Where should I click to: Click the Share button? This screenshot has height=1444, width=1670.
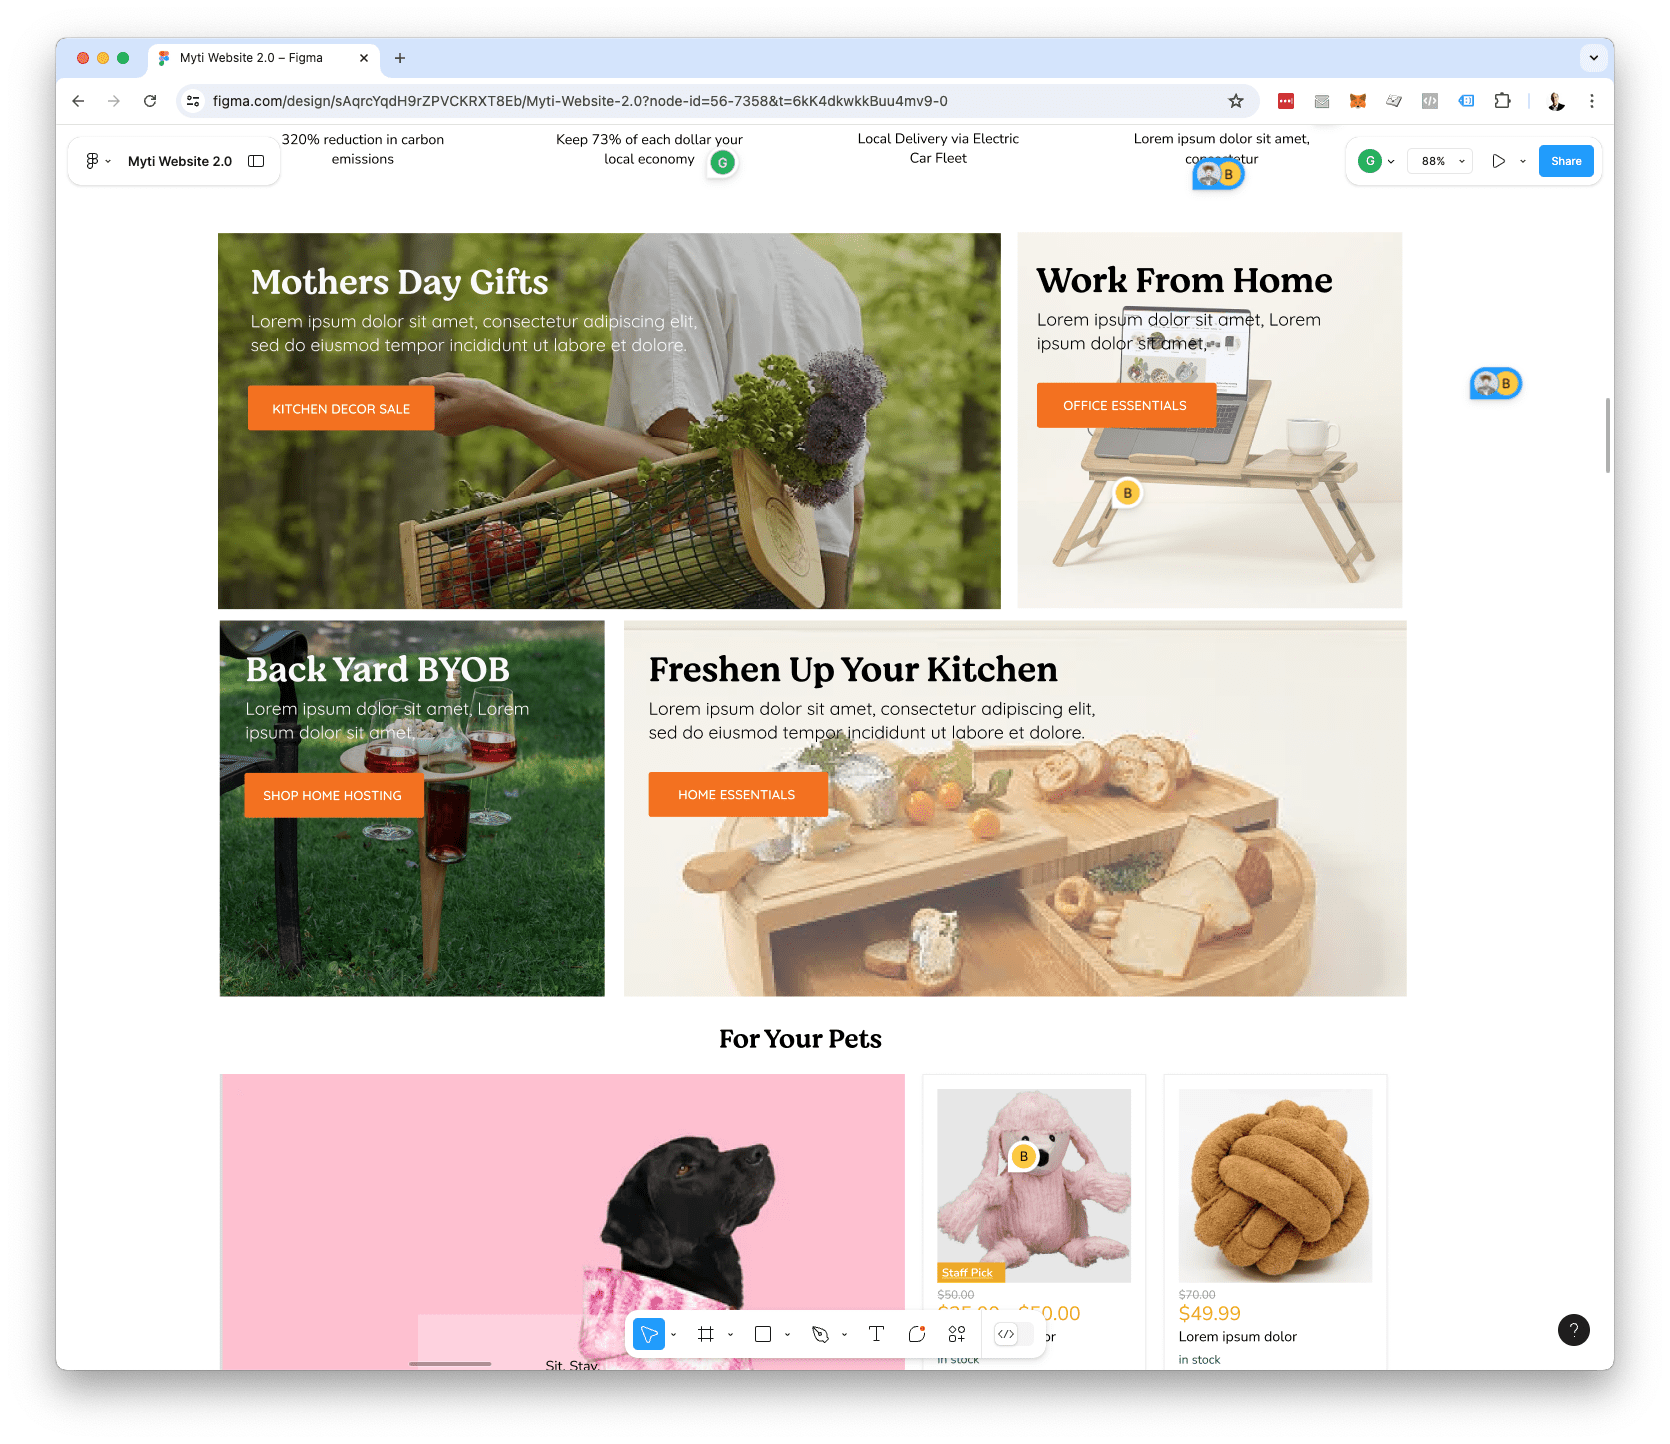[x=1566, y=161]
